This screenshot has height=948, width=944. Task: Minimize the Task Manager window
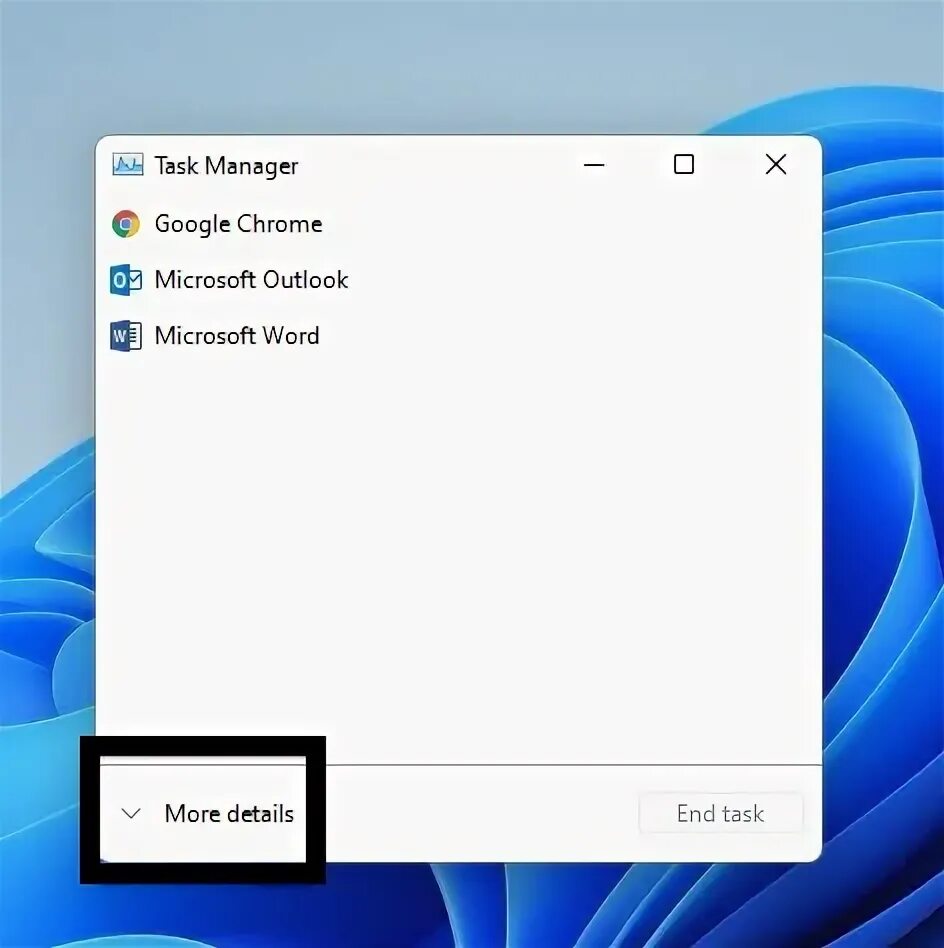coord(594,164)
